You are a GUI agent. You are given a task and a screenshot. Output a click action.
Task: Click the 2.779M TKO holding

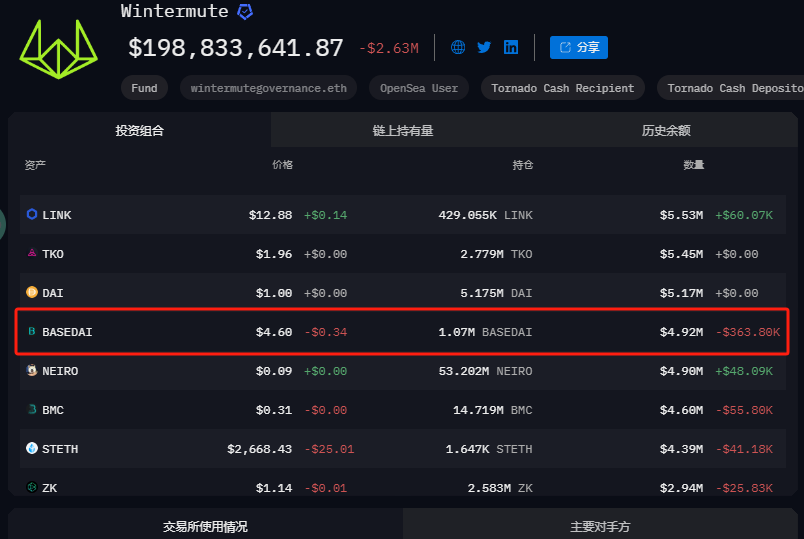click(x=496, y=254)
